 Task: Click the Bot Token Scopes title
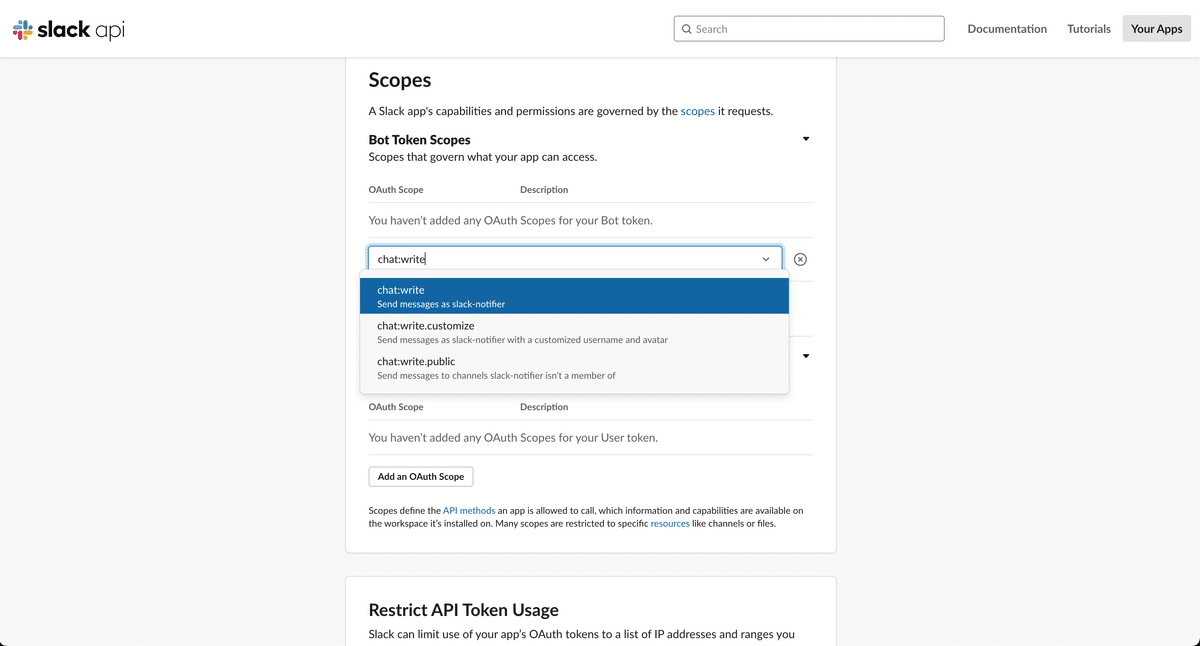pyautogui.click(x=420, y=140)
